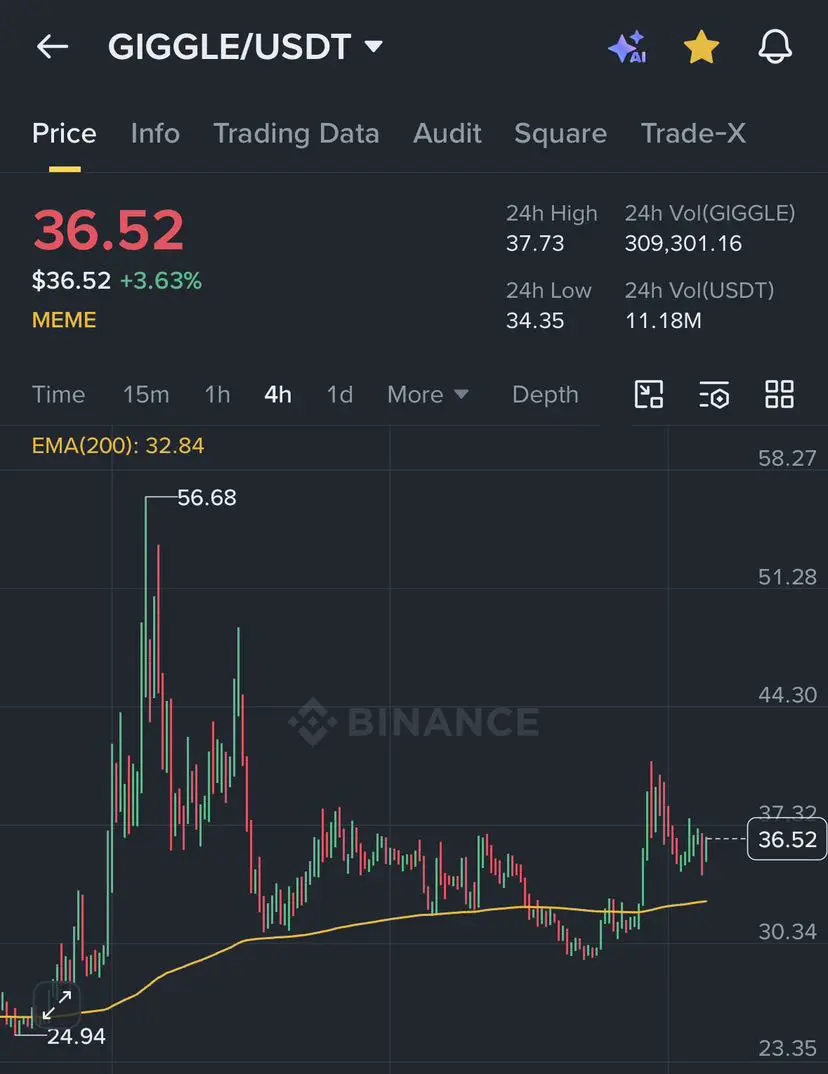Open chart indicator settings icon
Image resolution: width=828 pixels, height=1074 pixels.
tap(714, 395)
